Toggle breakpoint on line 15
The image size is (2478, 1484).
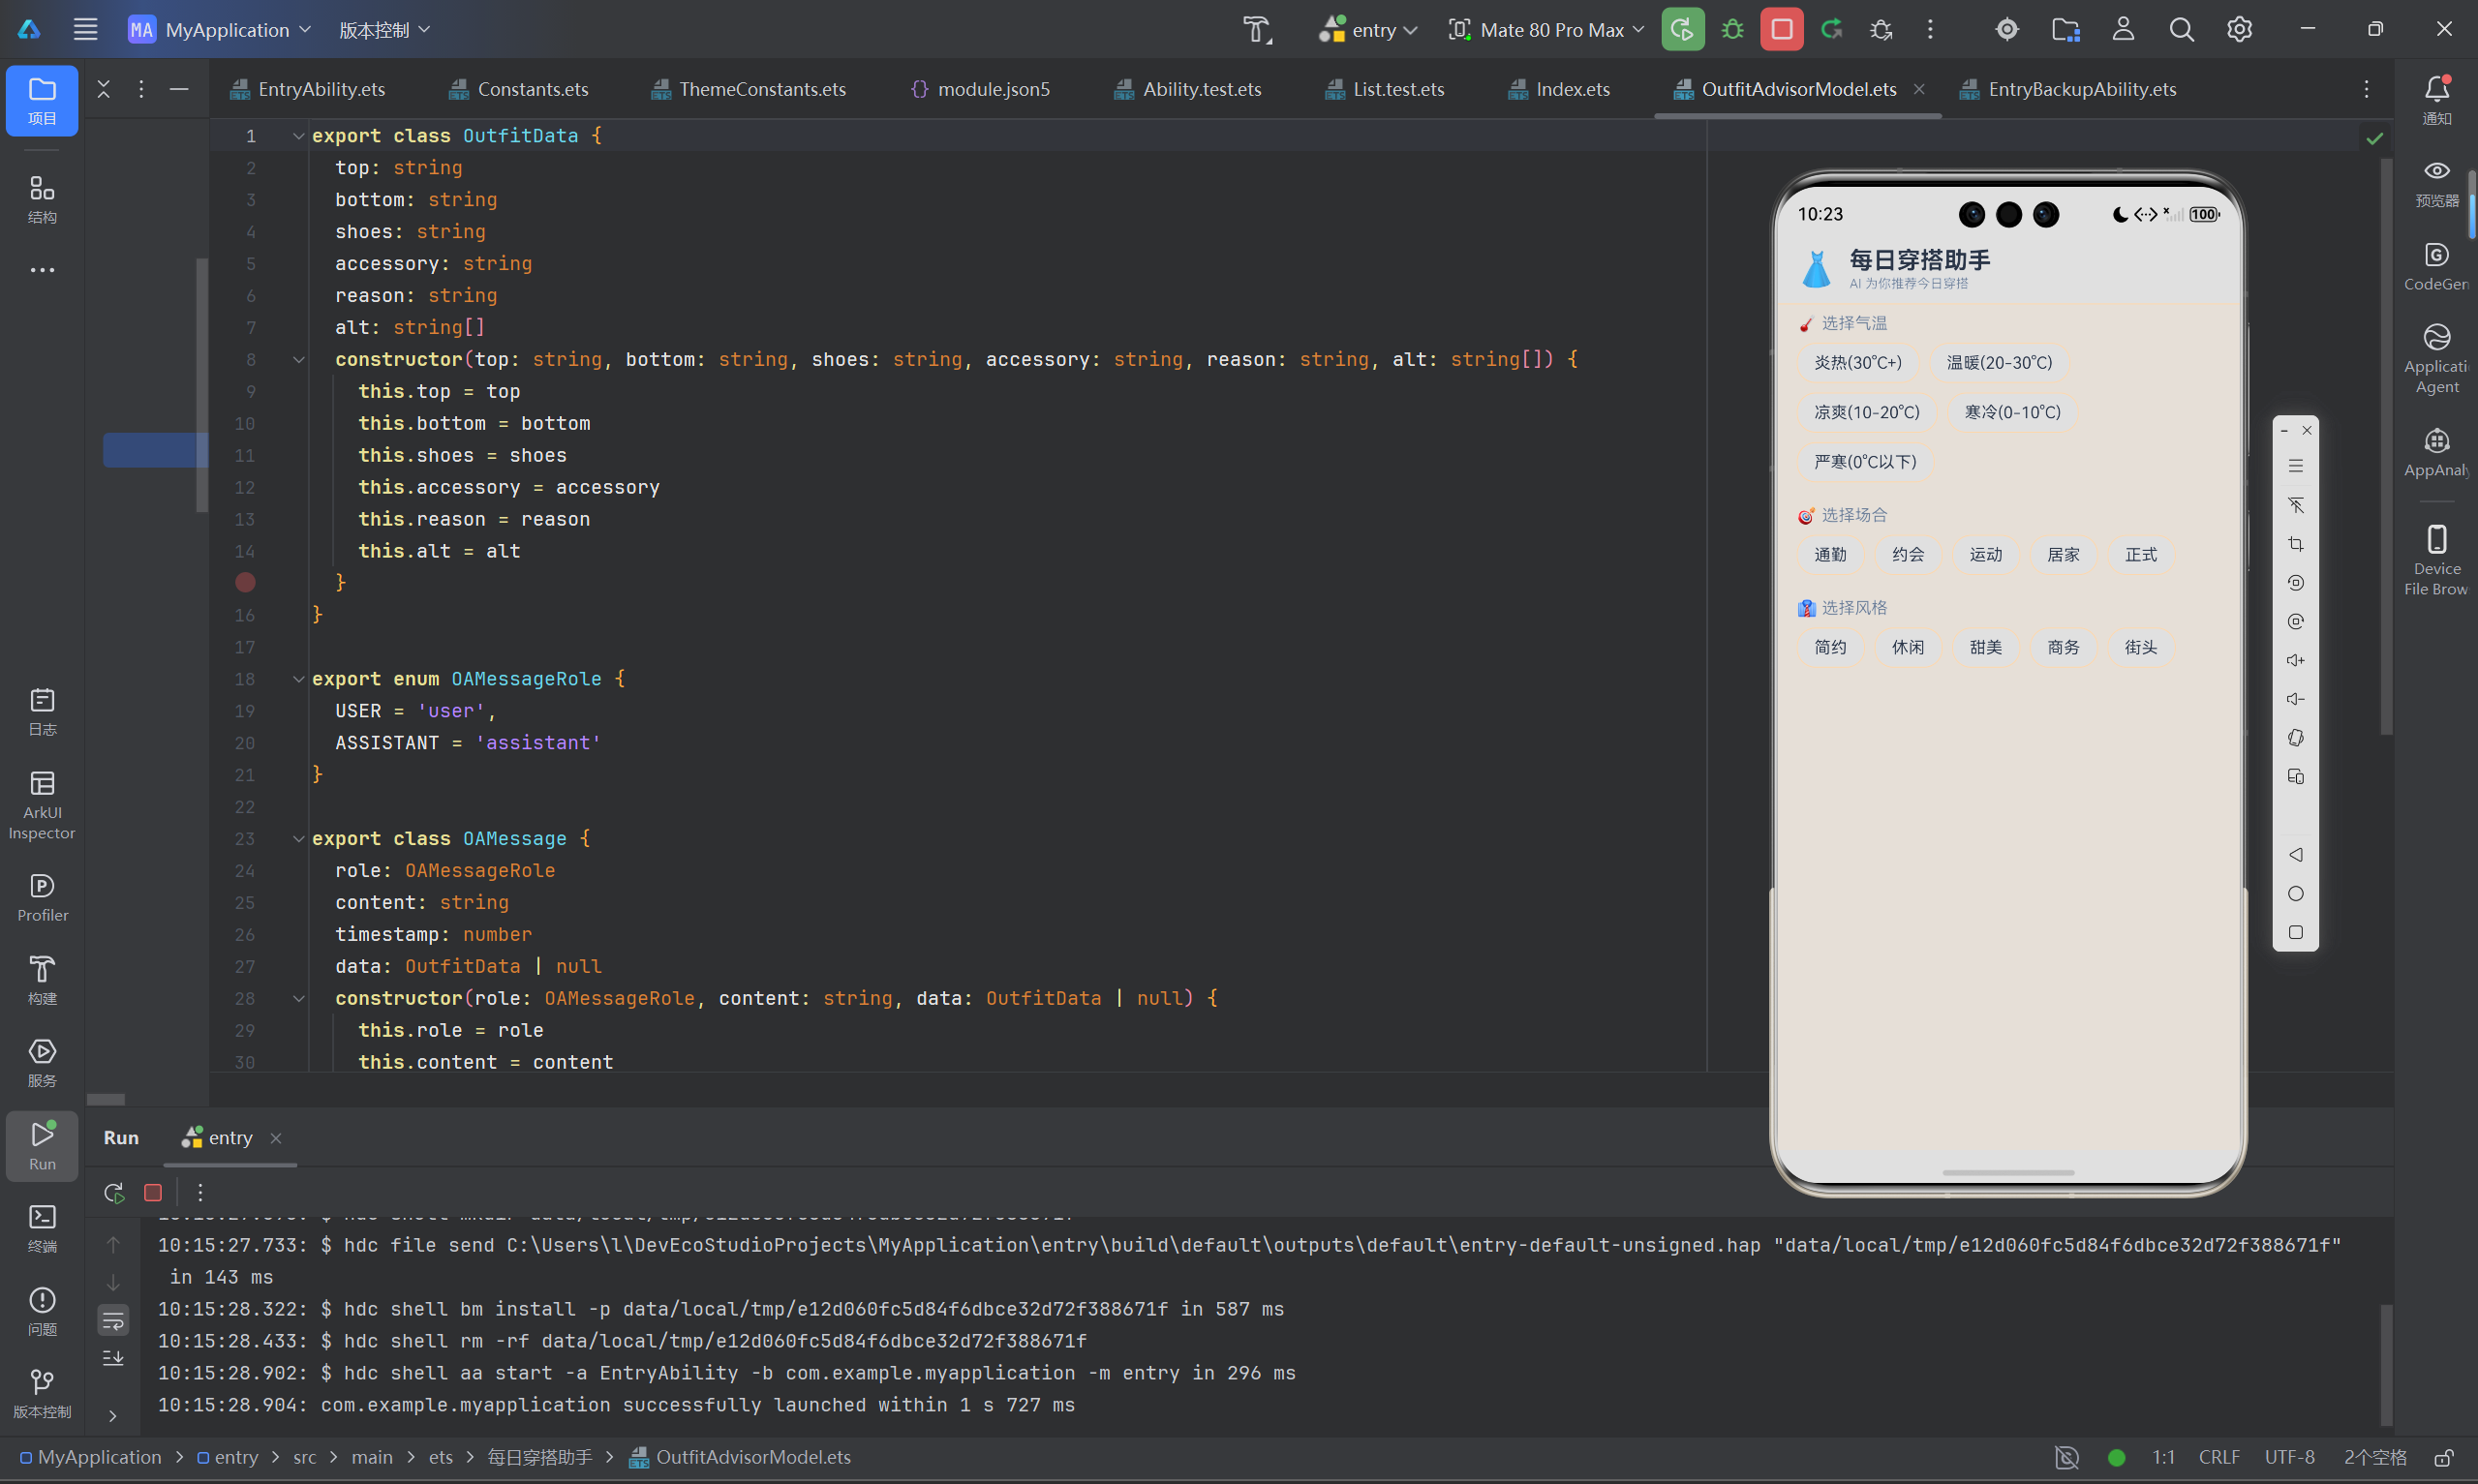245,582
